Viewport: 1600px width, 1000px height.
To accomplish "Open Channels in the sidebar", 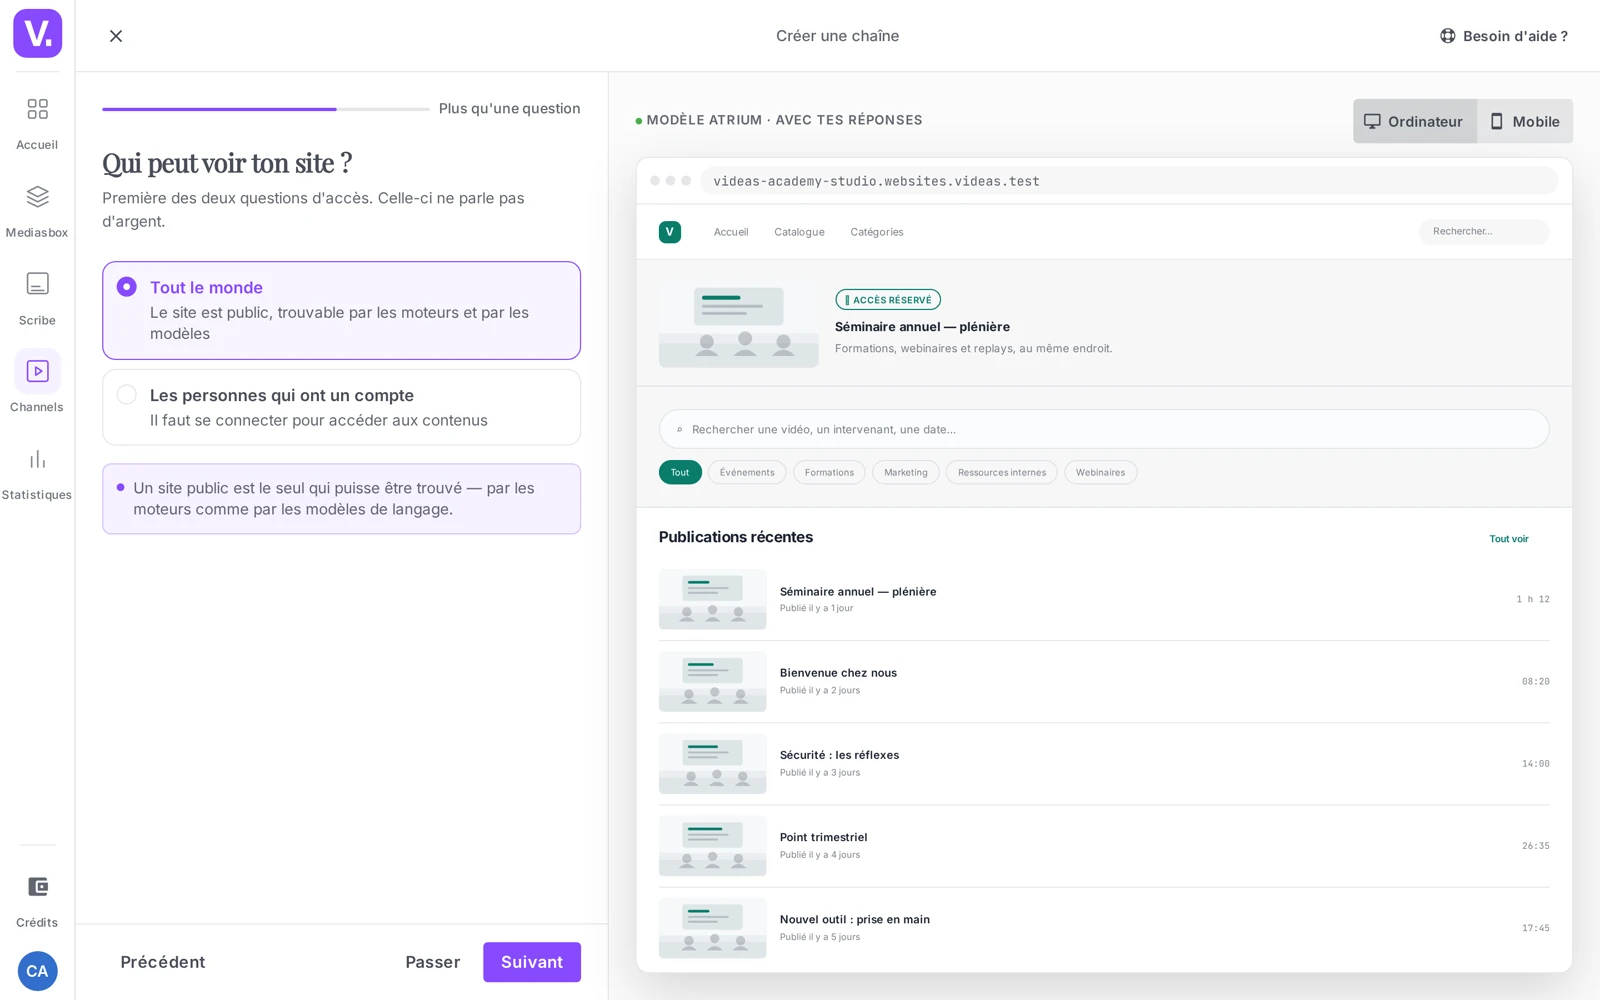I will point(37,382).
